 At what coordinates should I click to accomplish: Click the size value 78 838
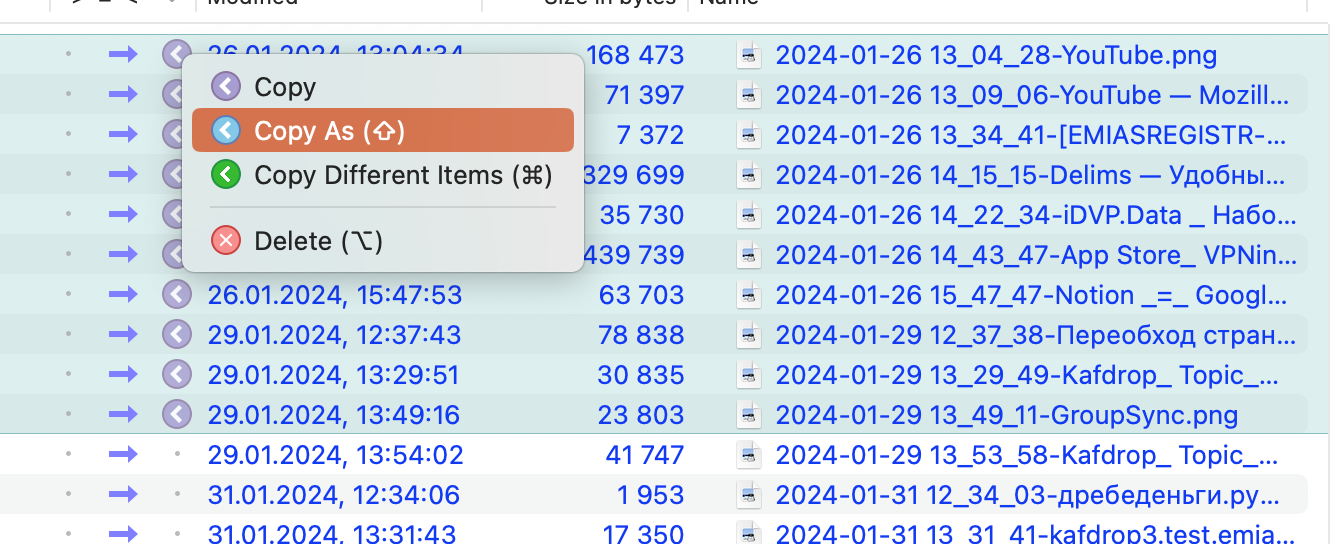tap(642, 335)
